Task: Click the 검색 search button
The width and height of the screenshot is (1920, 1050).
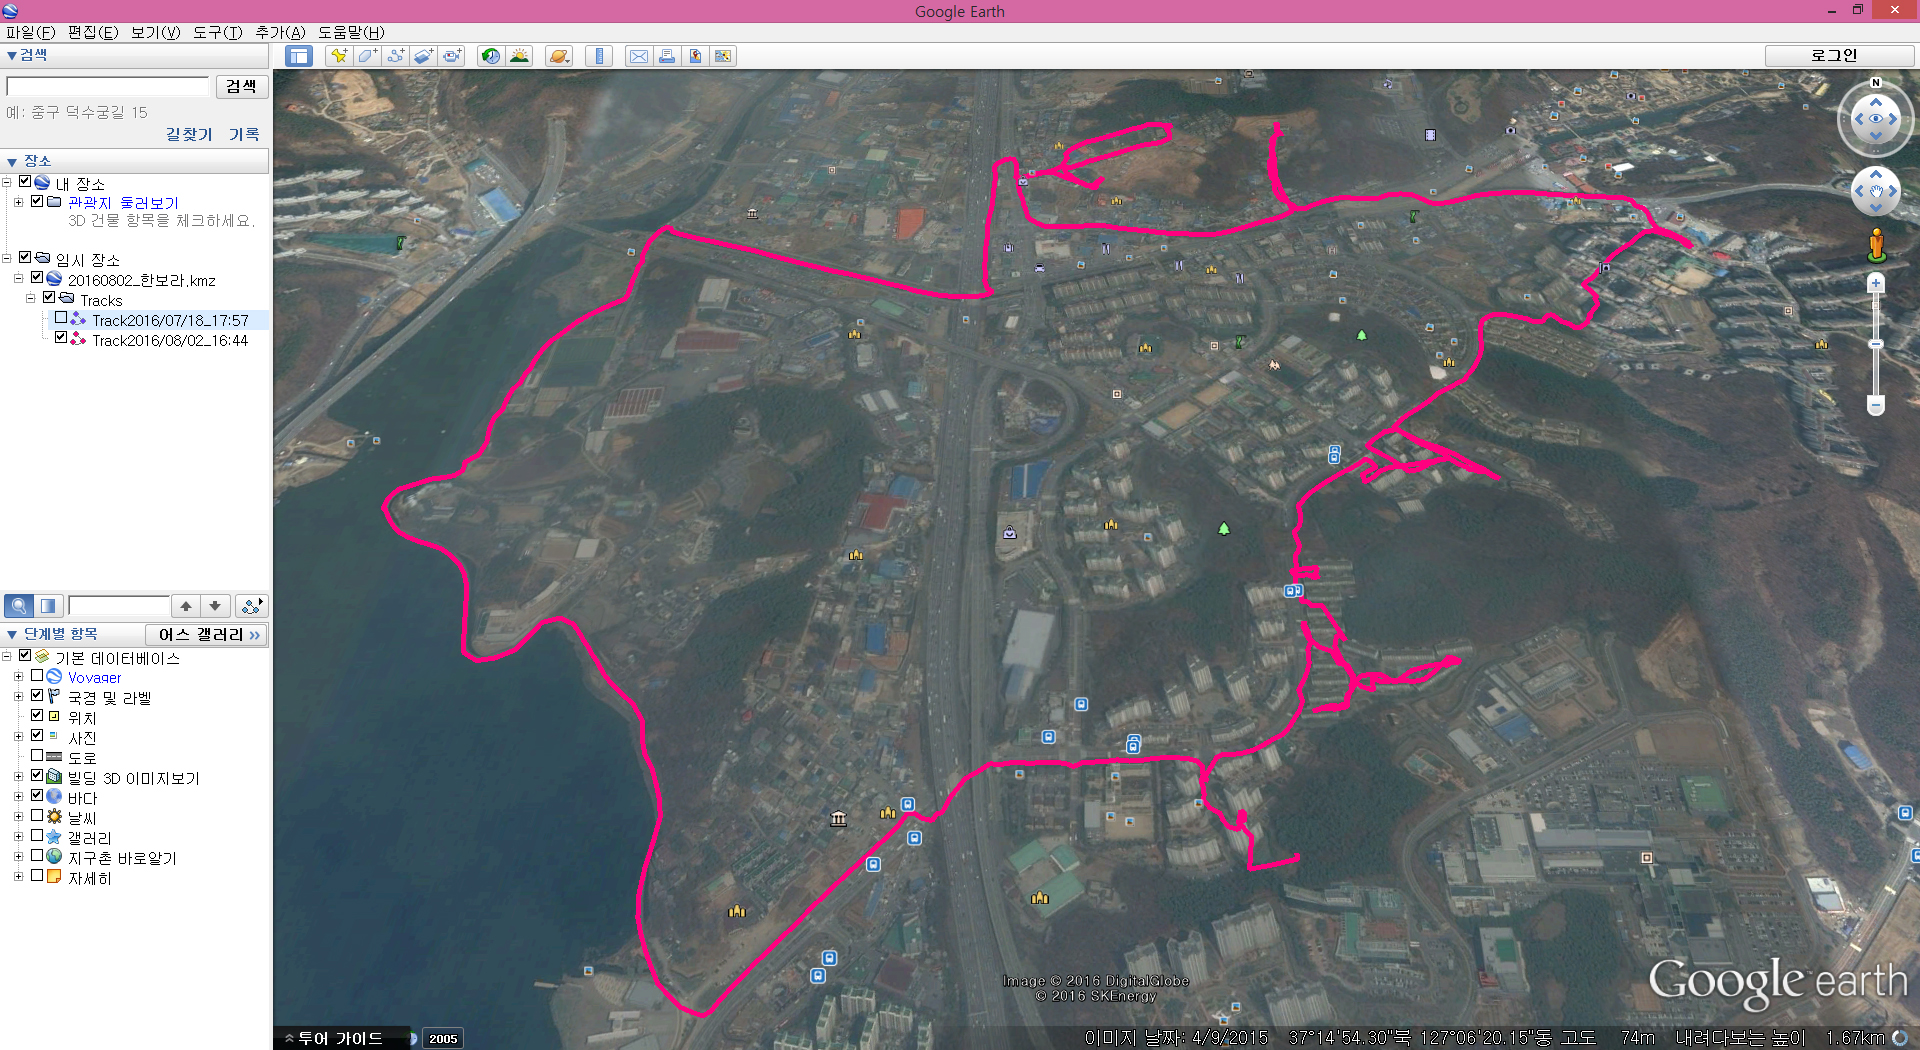Action: tap(241, 87)
